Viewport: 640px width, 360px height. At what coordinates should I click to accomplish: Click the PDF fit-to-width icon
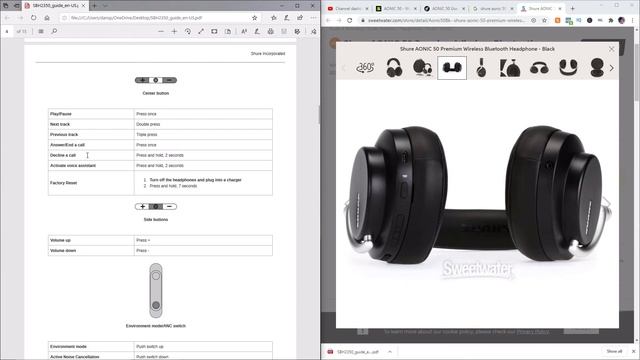pos(201,31)
